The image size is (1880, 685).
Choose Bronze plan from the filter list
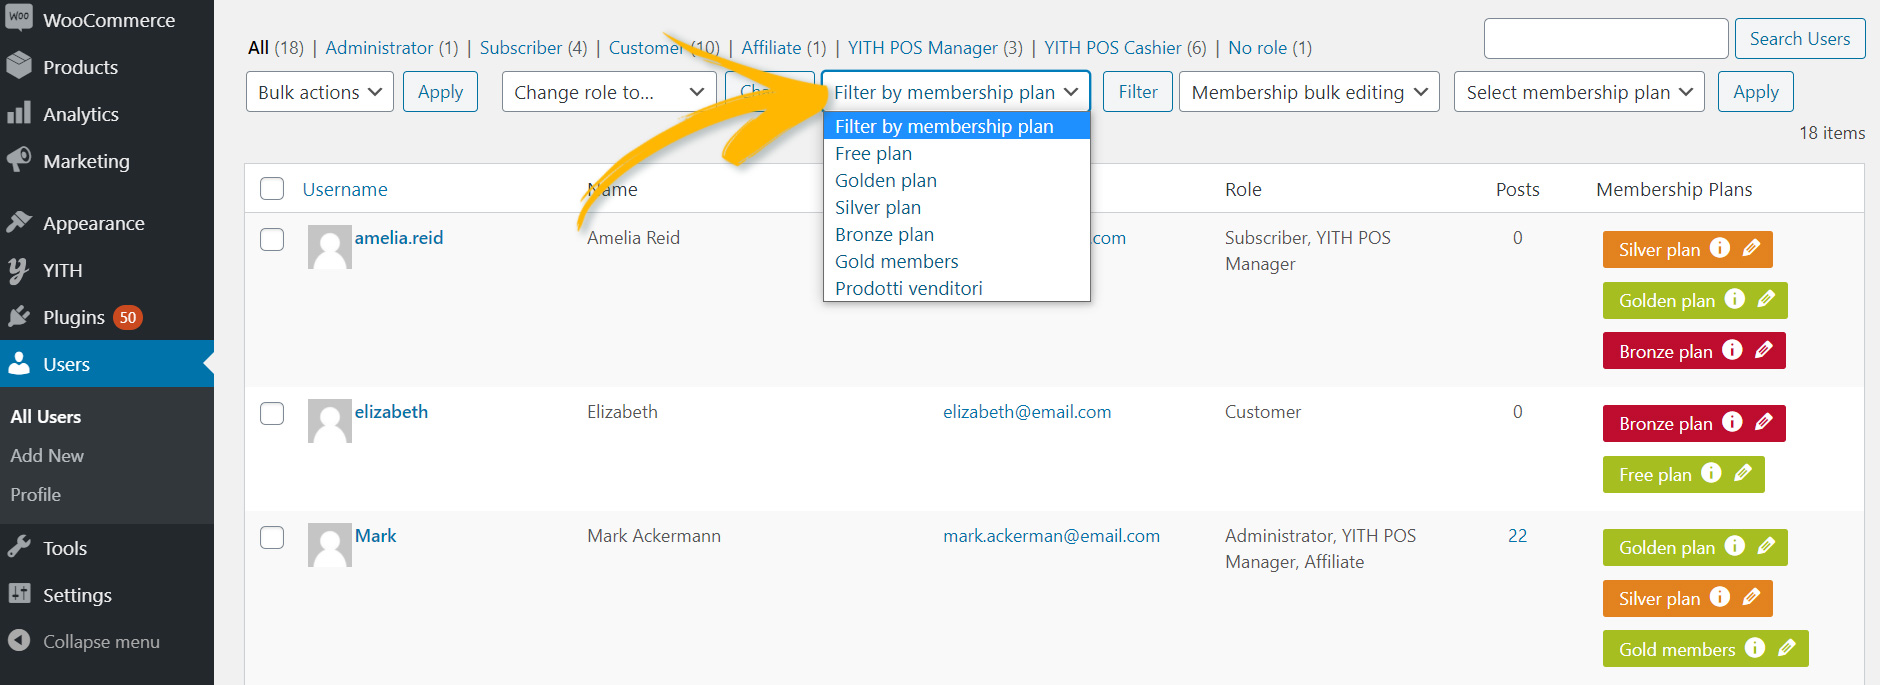point(956,234)
